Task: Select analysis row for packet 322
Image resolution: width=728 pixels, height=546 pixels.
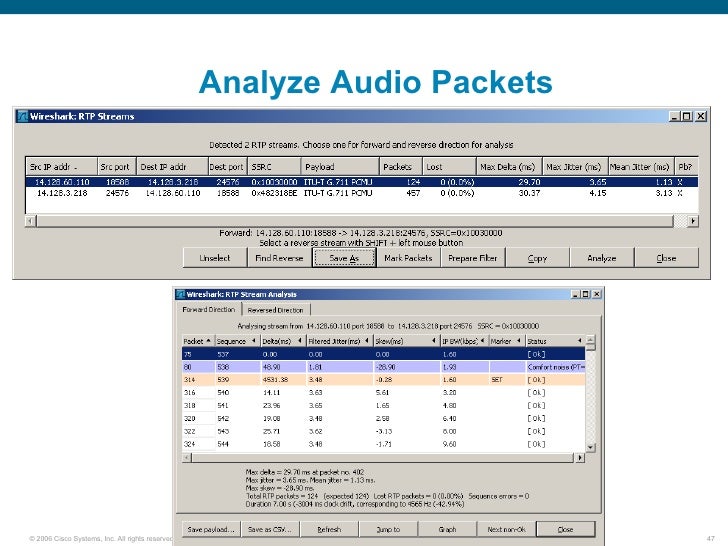Action: pos(384,431)
